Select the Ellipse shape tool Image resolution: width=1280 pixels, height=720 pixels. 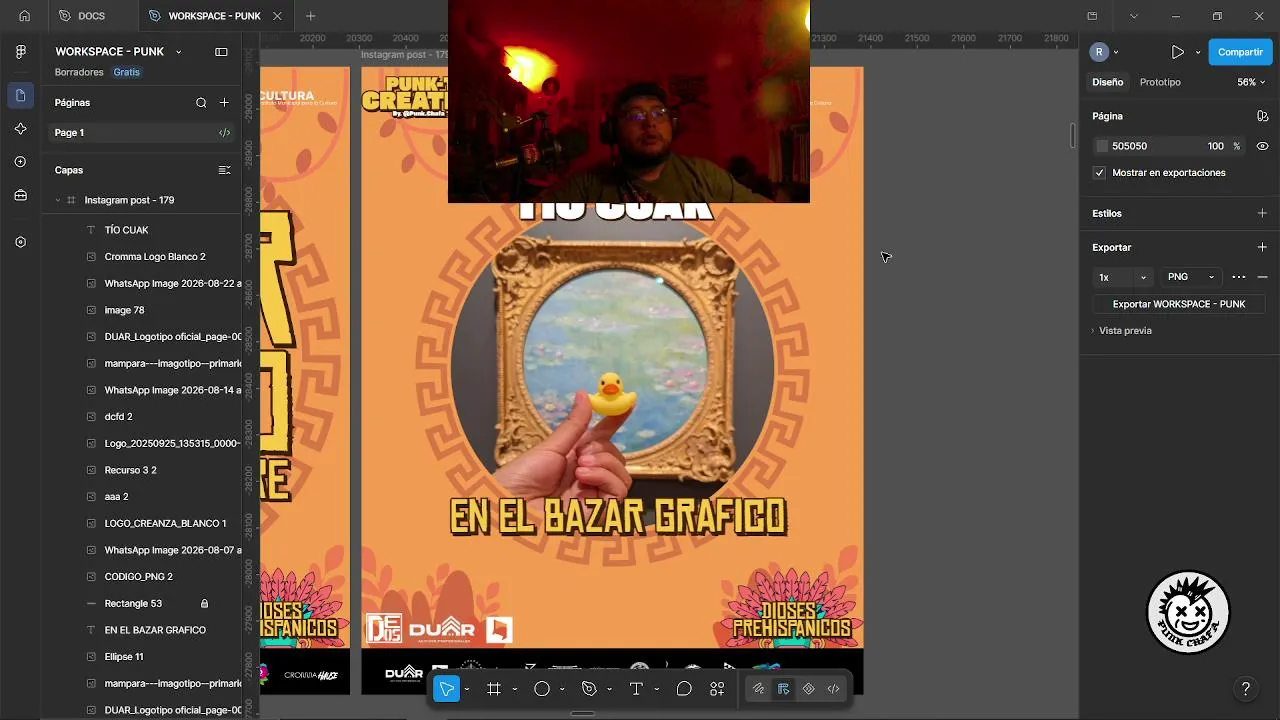click(542, 689)
